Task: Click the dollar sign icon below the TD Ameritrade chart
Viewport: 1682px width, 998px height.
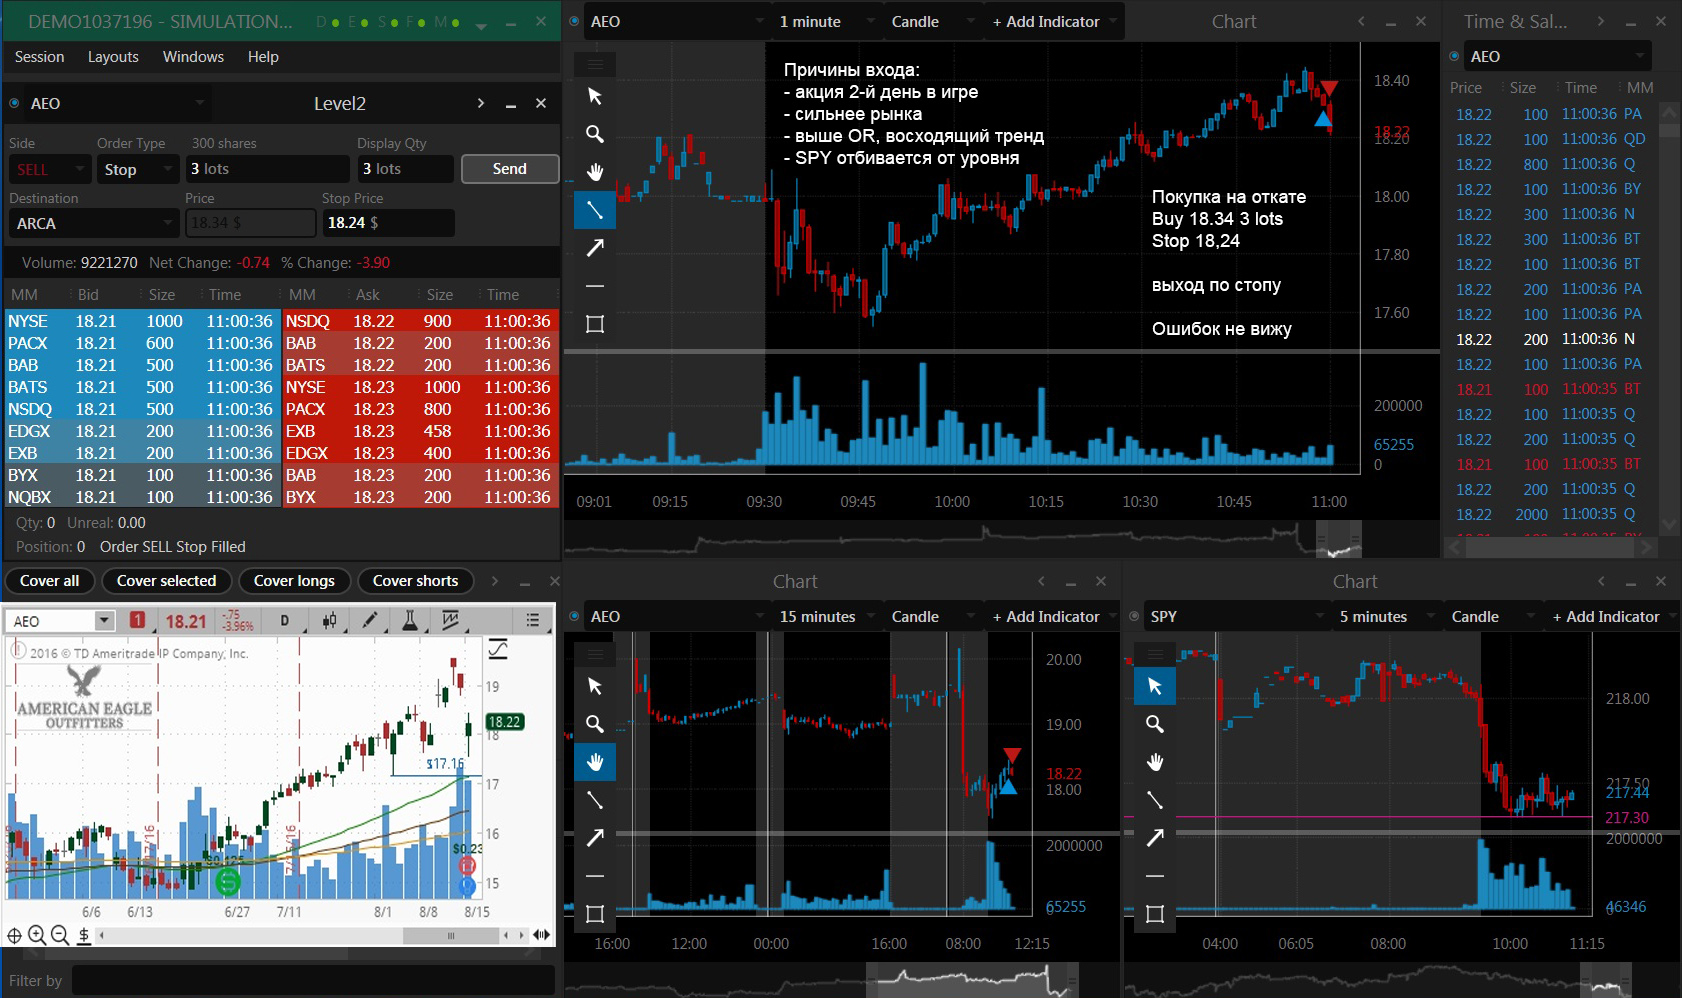Action: tap(84, 935)
